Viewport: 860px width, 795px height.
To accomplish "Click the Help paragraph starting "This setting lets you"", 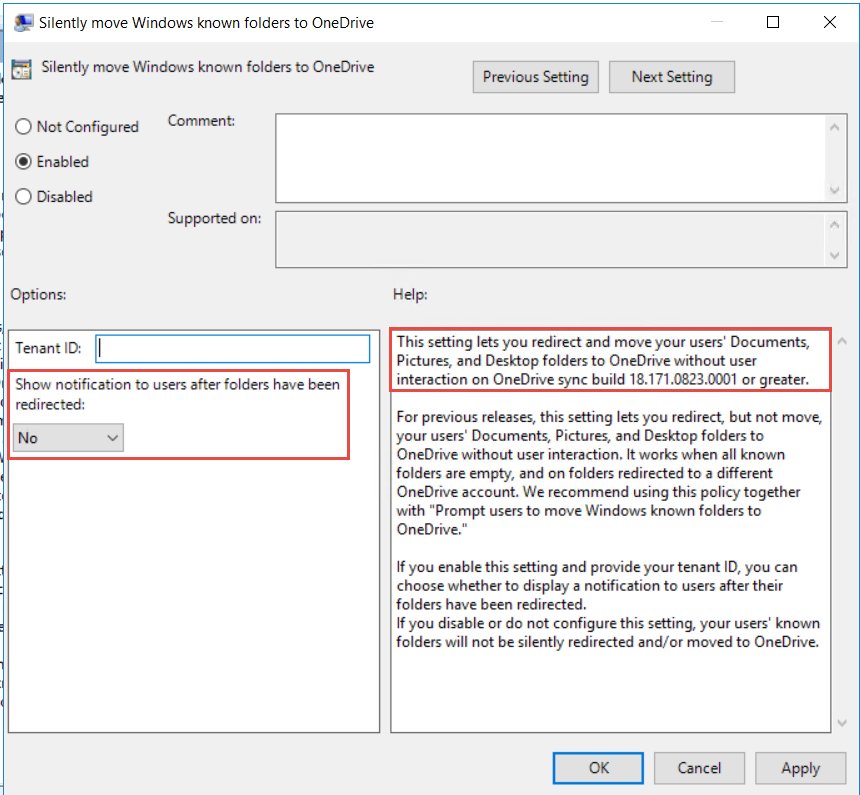I will click(603, 360).
